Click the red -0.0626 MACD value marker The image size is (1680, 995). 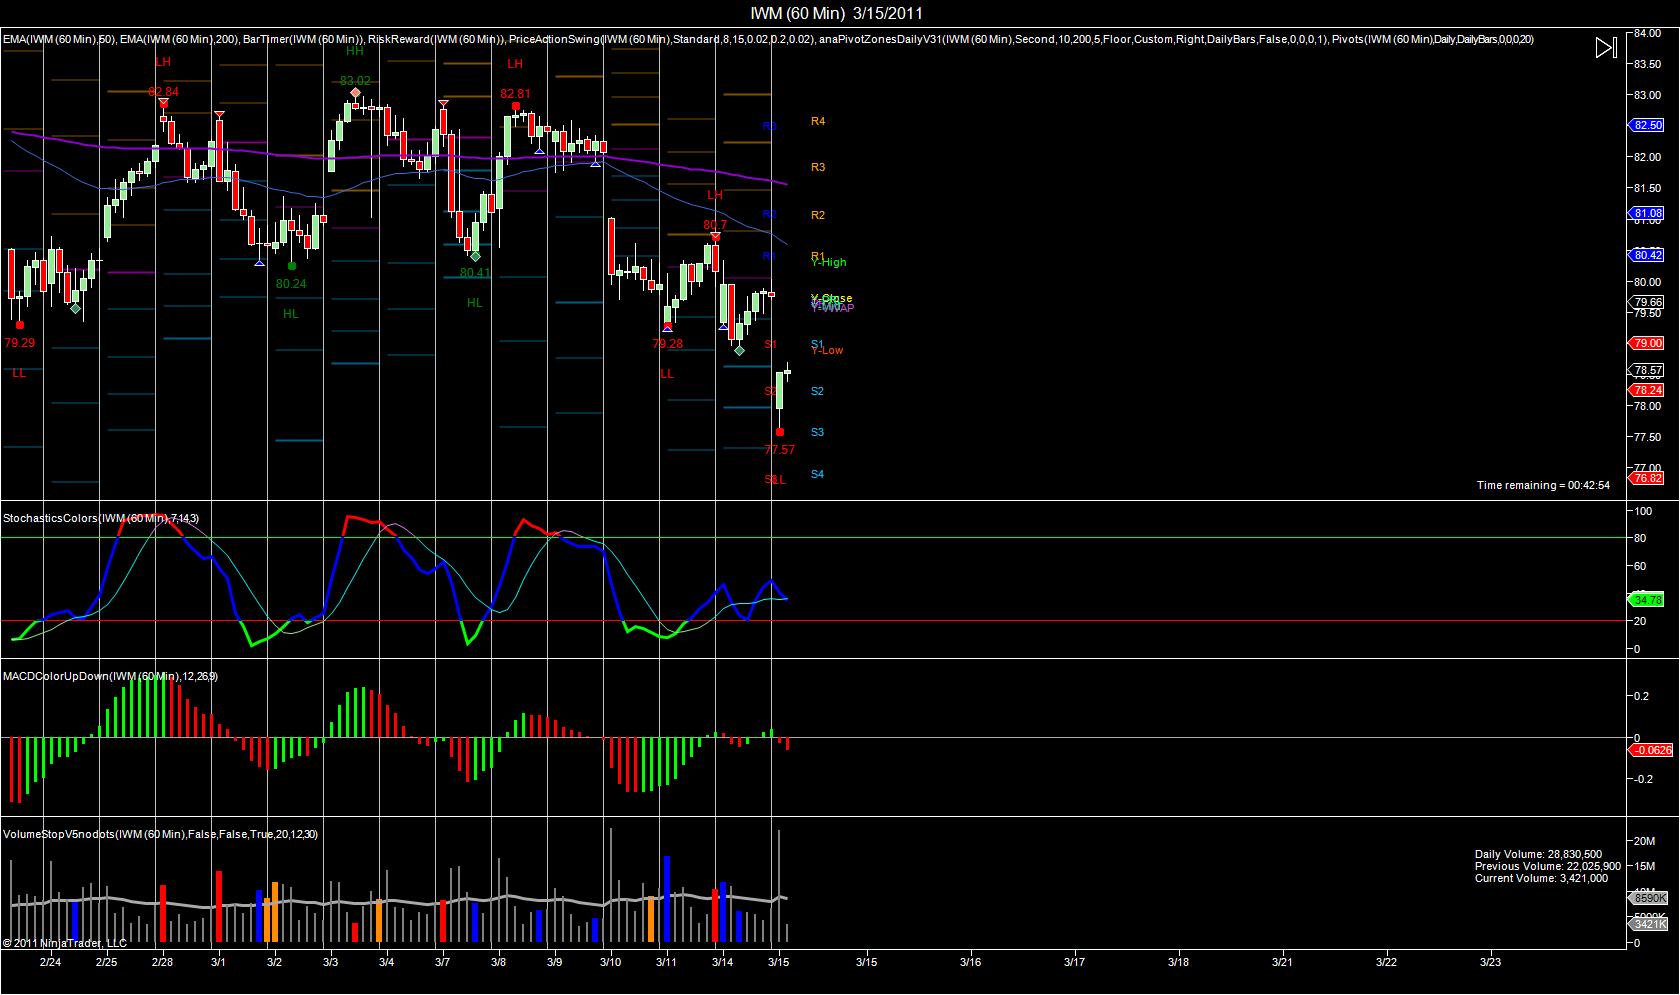click(1650, 749)
